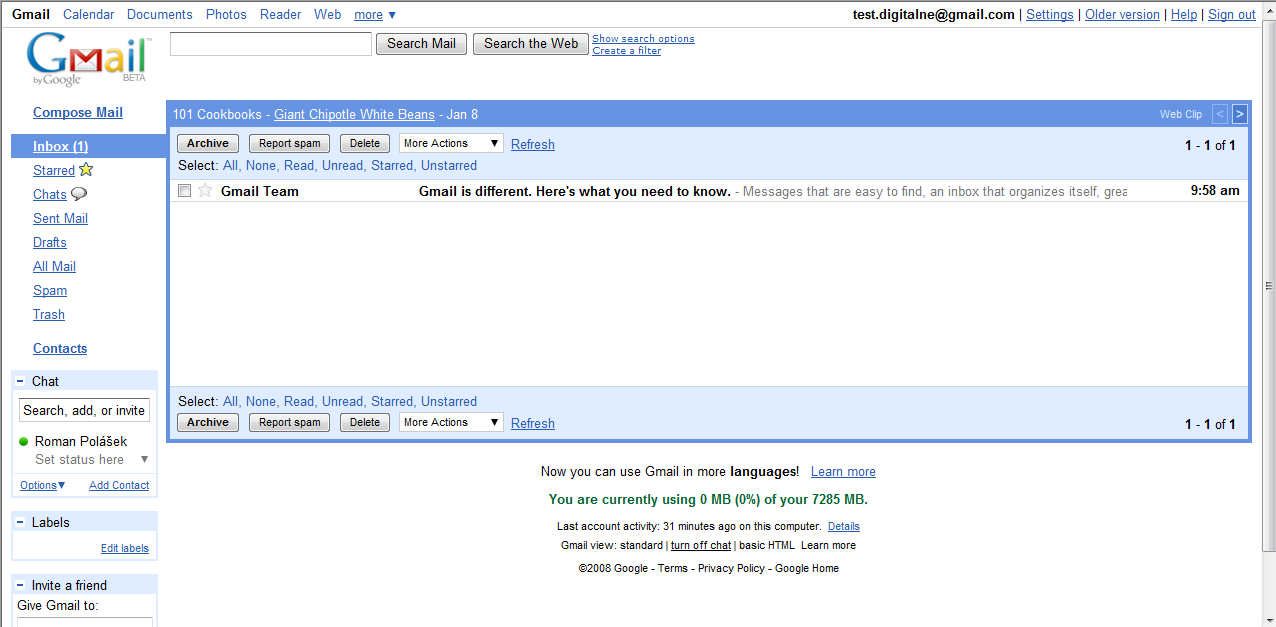Viewport: 1276px width, 627px height.
Task: Click the Search the Web button
Action: coord(531,43)
